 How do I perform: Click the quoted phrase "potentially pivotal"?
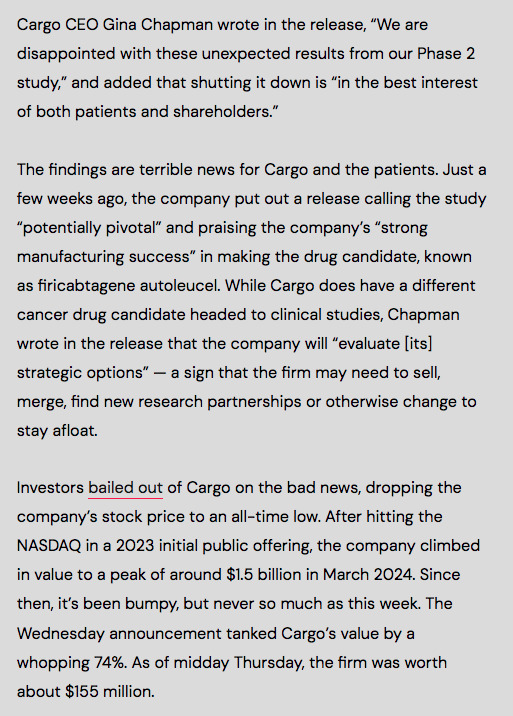(x=89, y=227)
